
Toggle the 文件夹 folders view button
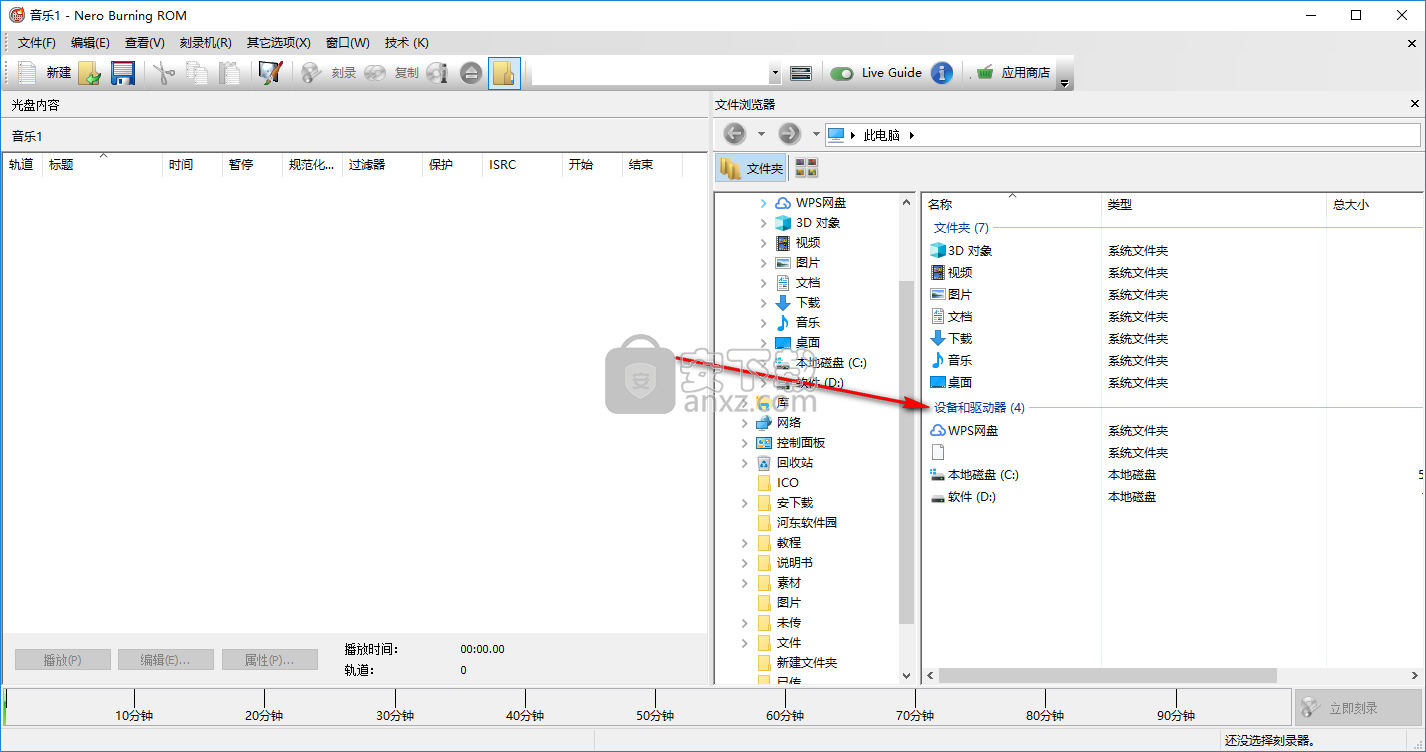752,168
